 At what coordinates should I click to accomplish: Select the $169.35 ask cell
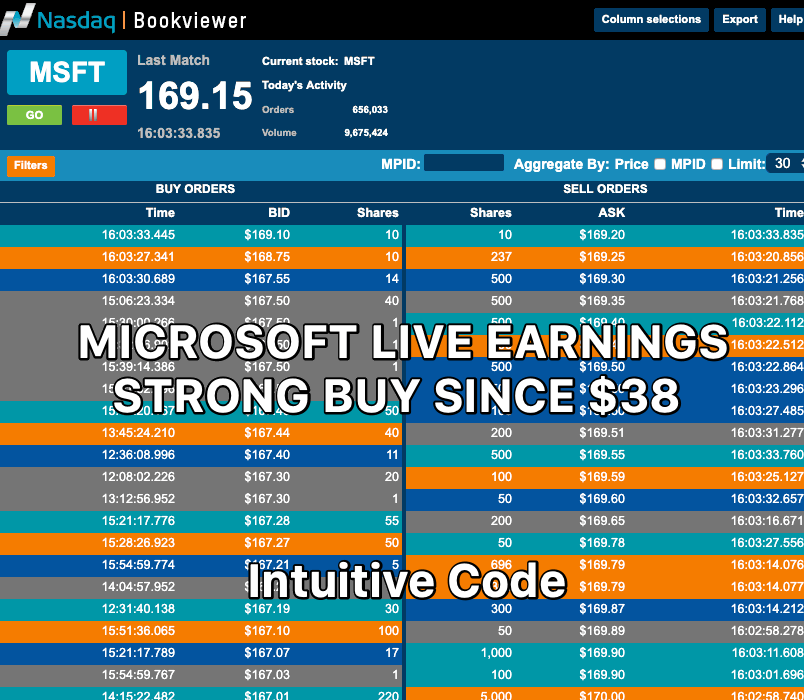602,301
